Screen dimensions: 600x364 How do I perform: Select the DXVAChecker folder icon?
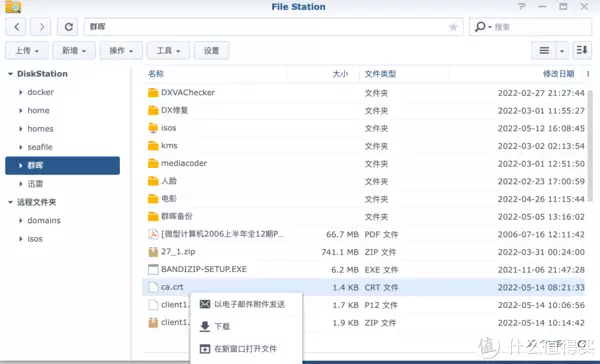tap(153, 93)
